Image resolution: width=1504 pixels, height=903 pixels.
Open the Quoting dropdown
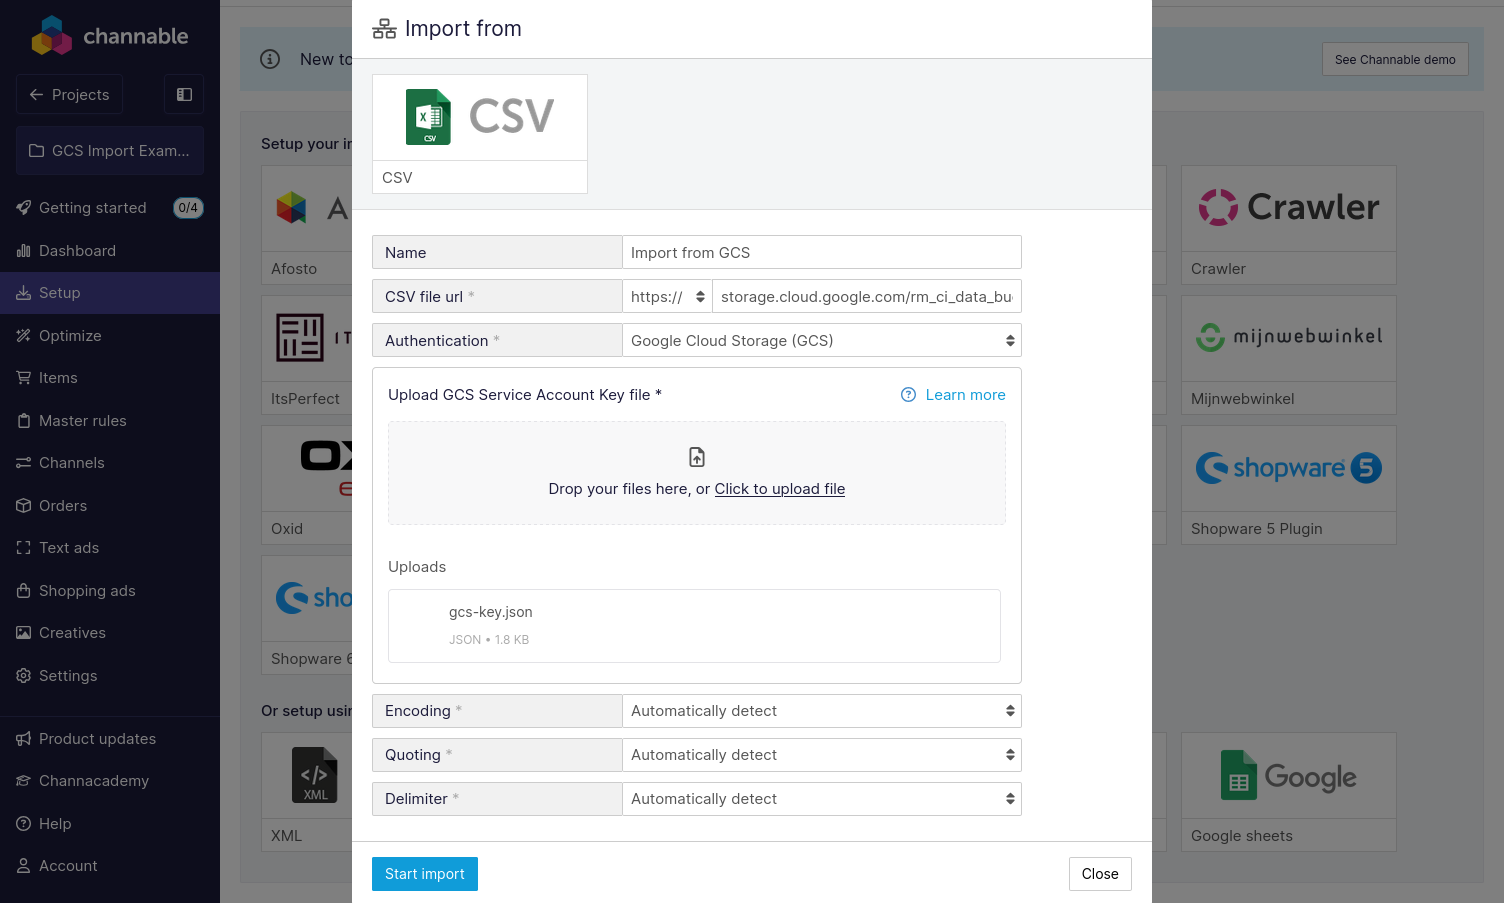click(821, 755)
